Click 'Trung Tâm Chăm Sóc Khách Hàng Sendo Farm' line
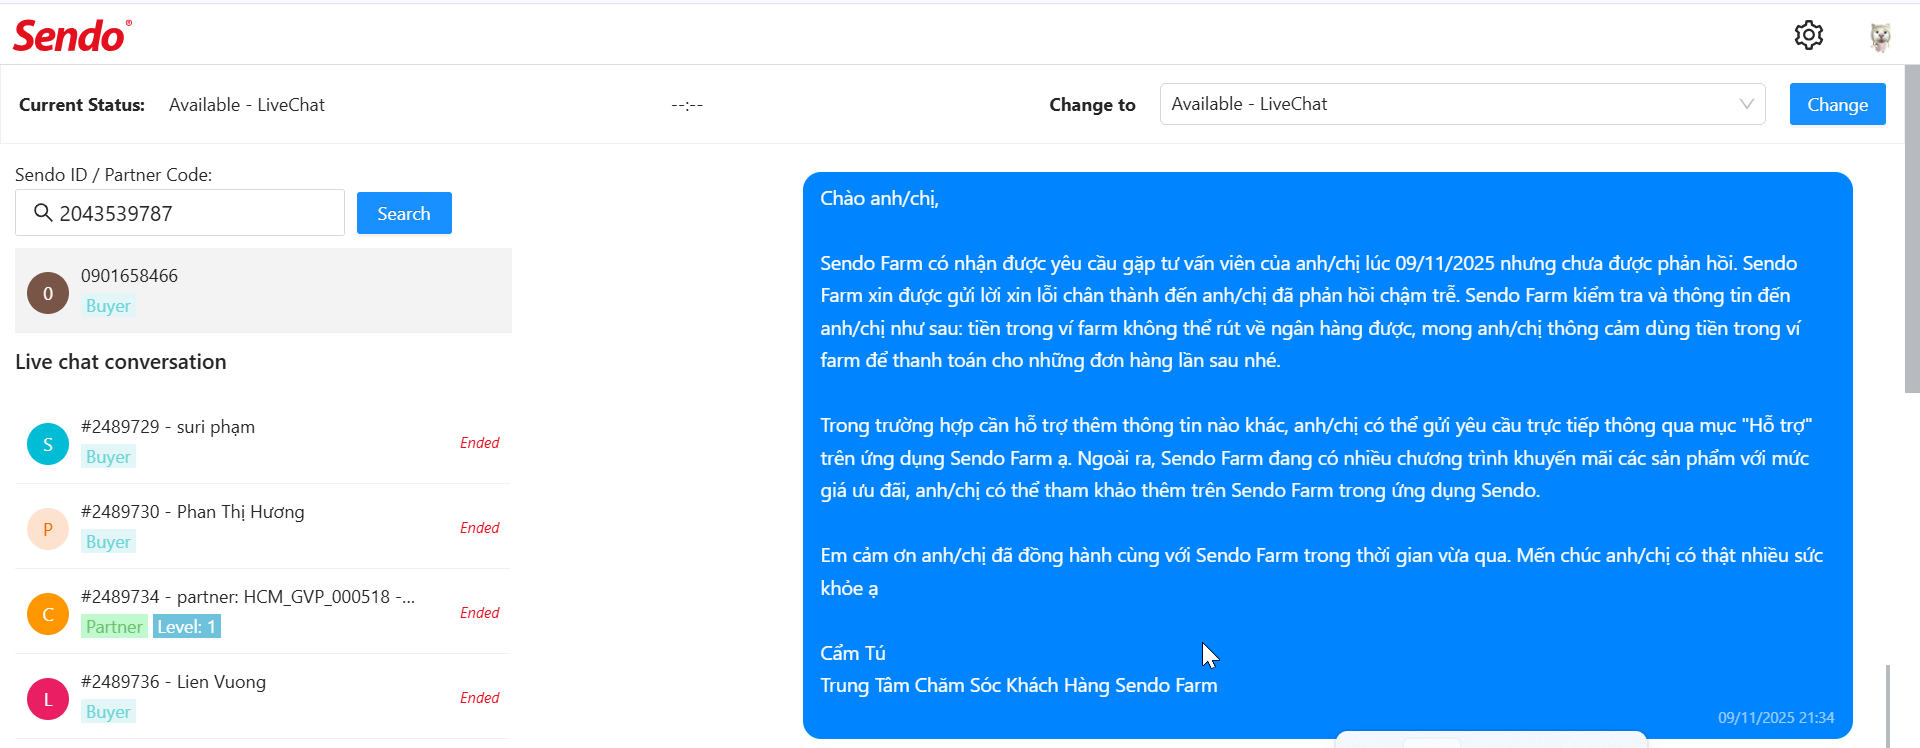This screenshot has width=1920, height=748. (x=1019, y=686)
